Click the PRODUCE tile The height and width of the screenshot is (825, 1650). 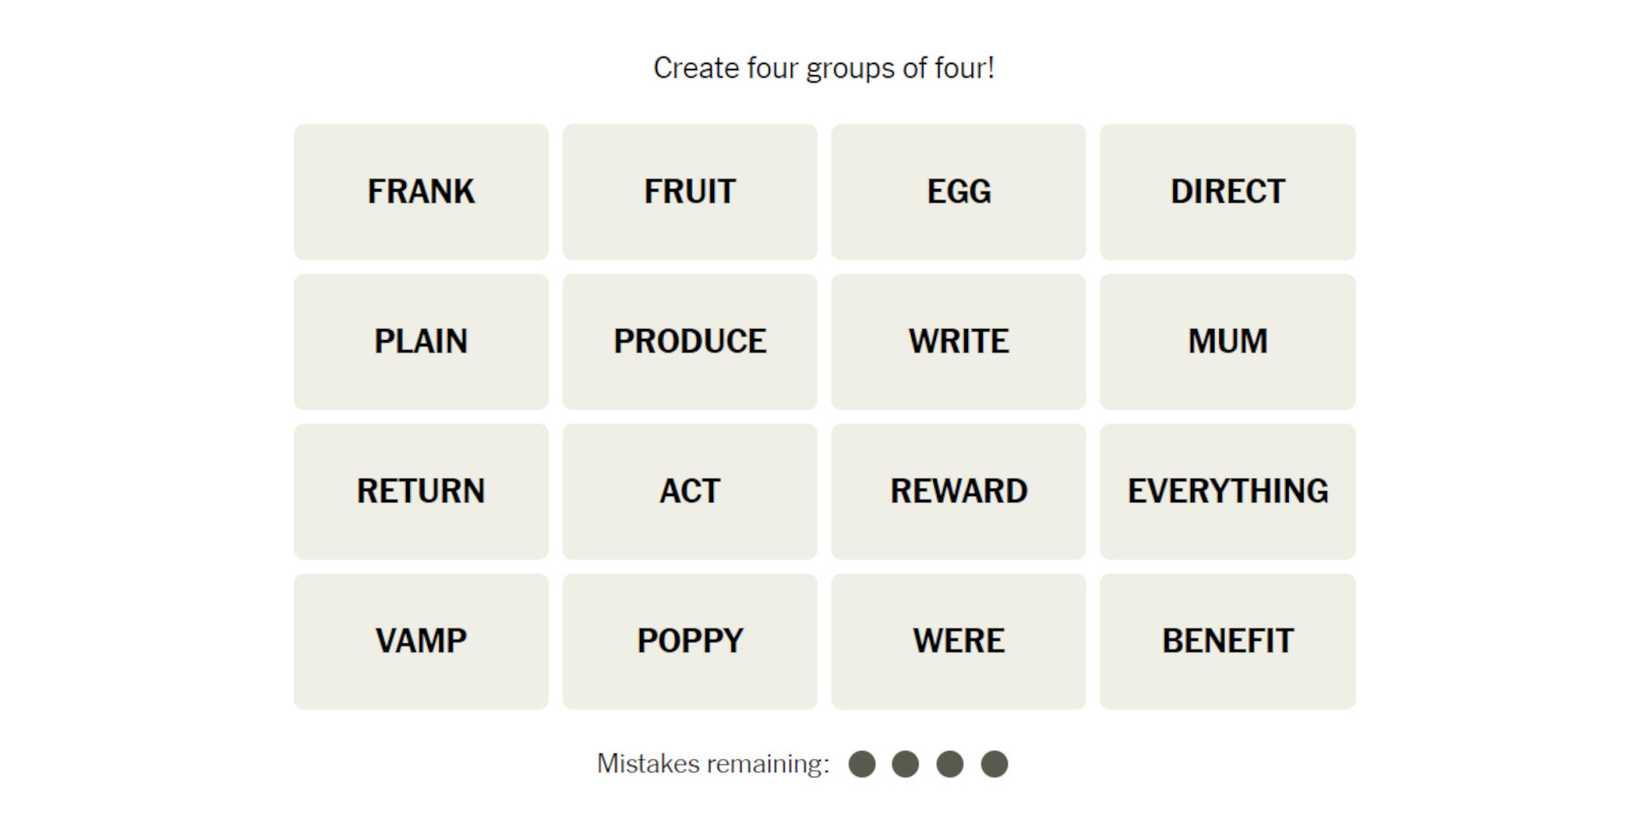(x=690, y=342)
